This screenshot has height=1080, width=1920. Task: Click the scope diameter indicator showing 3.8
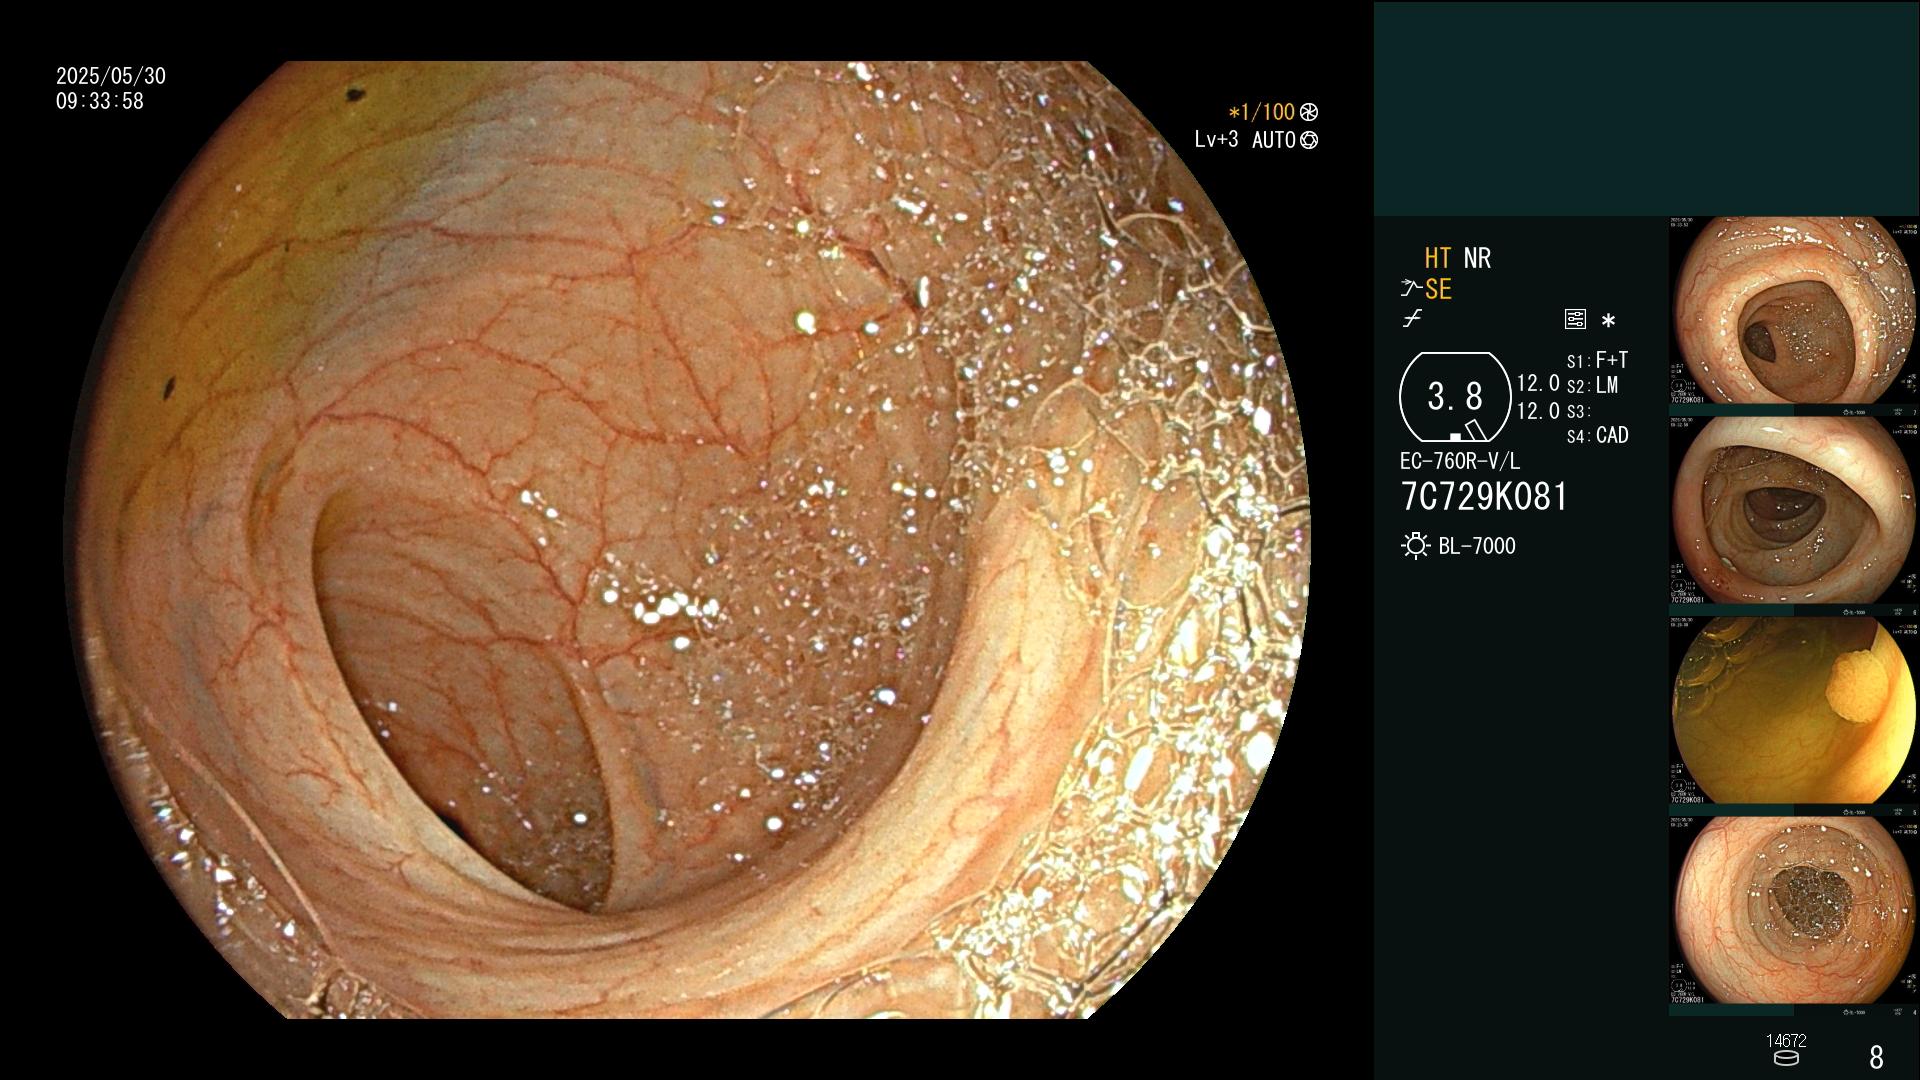1455,397
